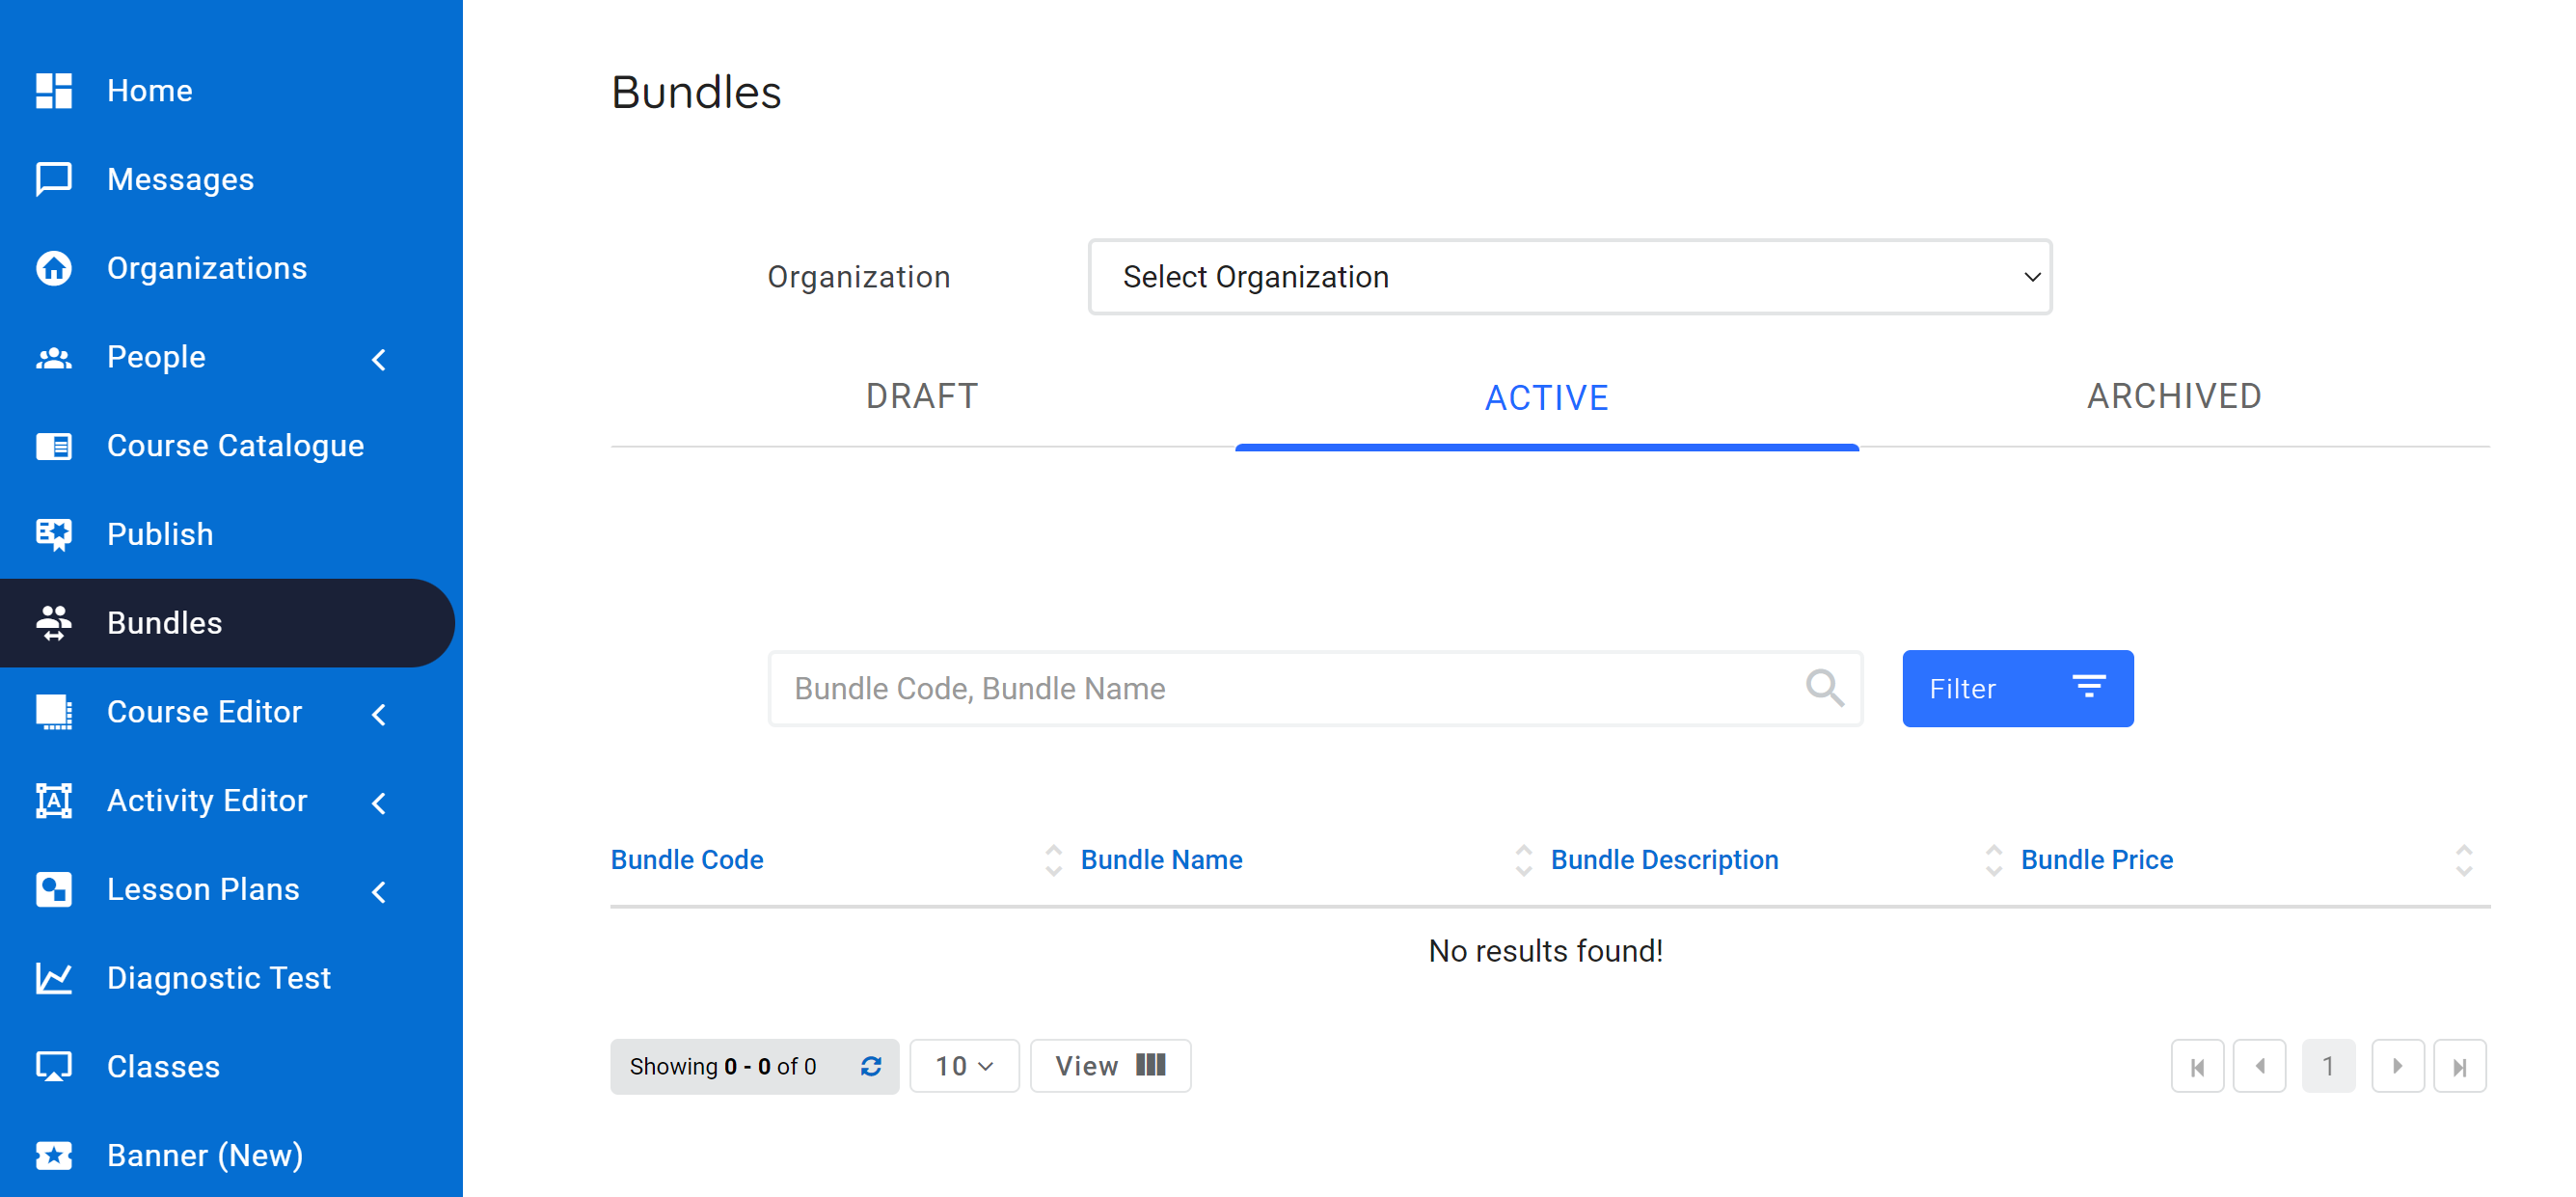This screenshot has height=1197, width=2576.
Task: Go to the first page
Action: [2196, 1066]
